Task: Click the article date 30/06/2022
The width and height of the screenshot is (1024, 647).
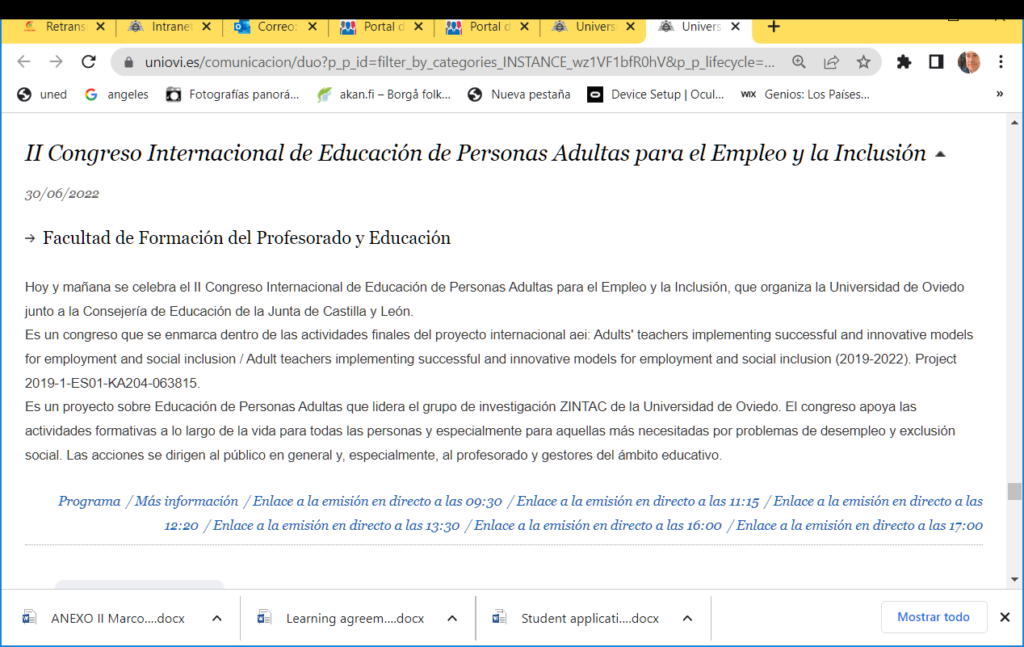Action: 62,193
